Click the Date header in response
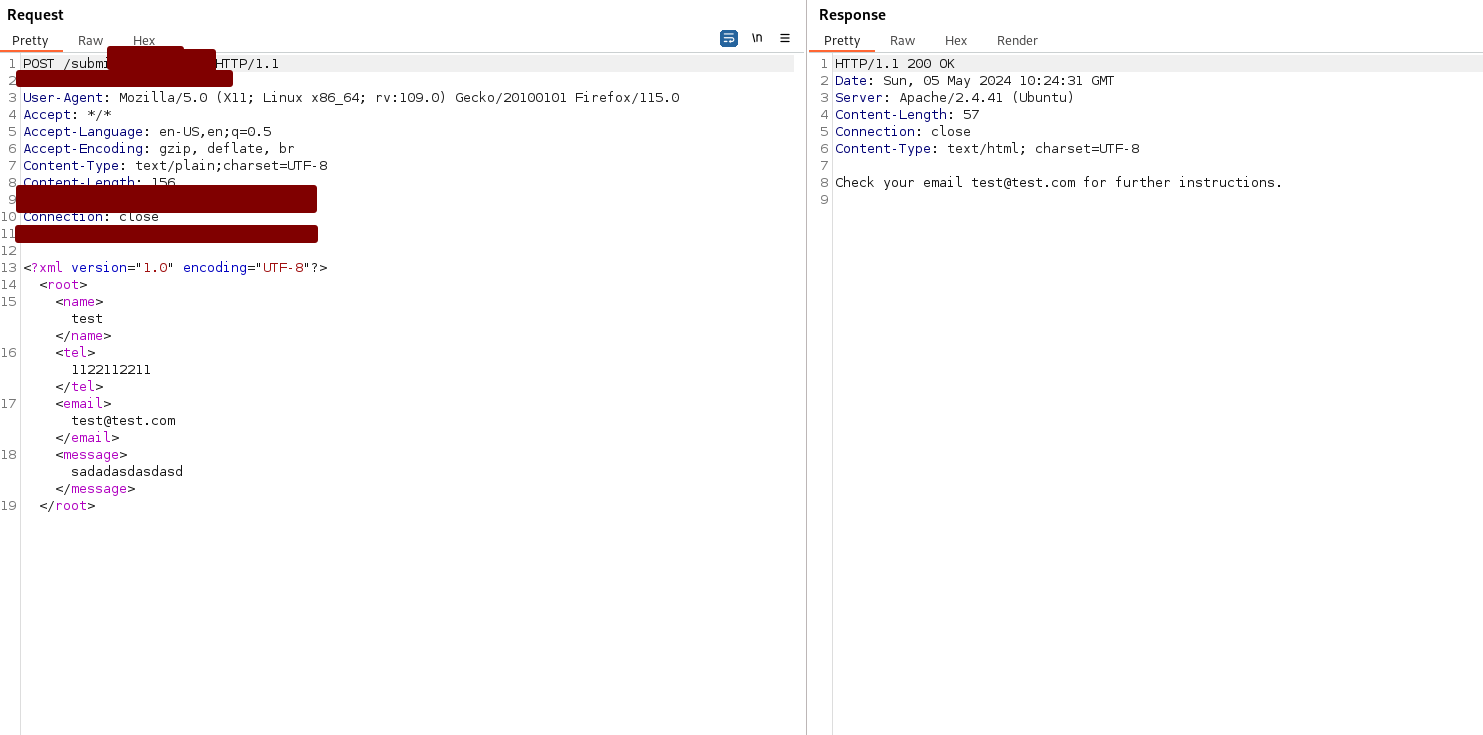The image size is (1483, 735). coord(974,81)
